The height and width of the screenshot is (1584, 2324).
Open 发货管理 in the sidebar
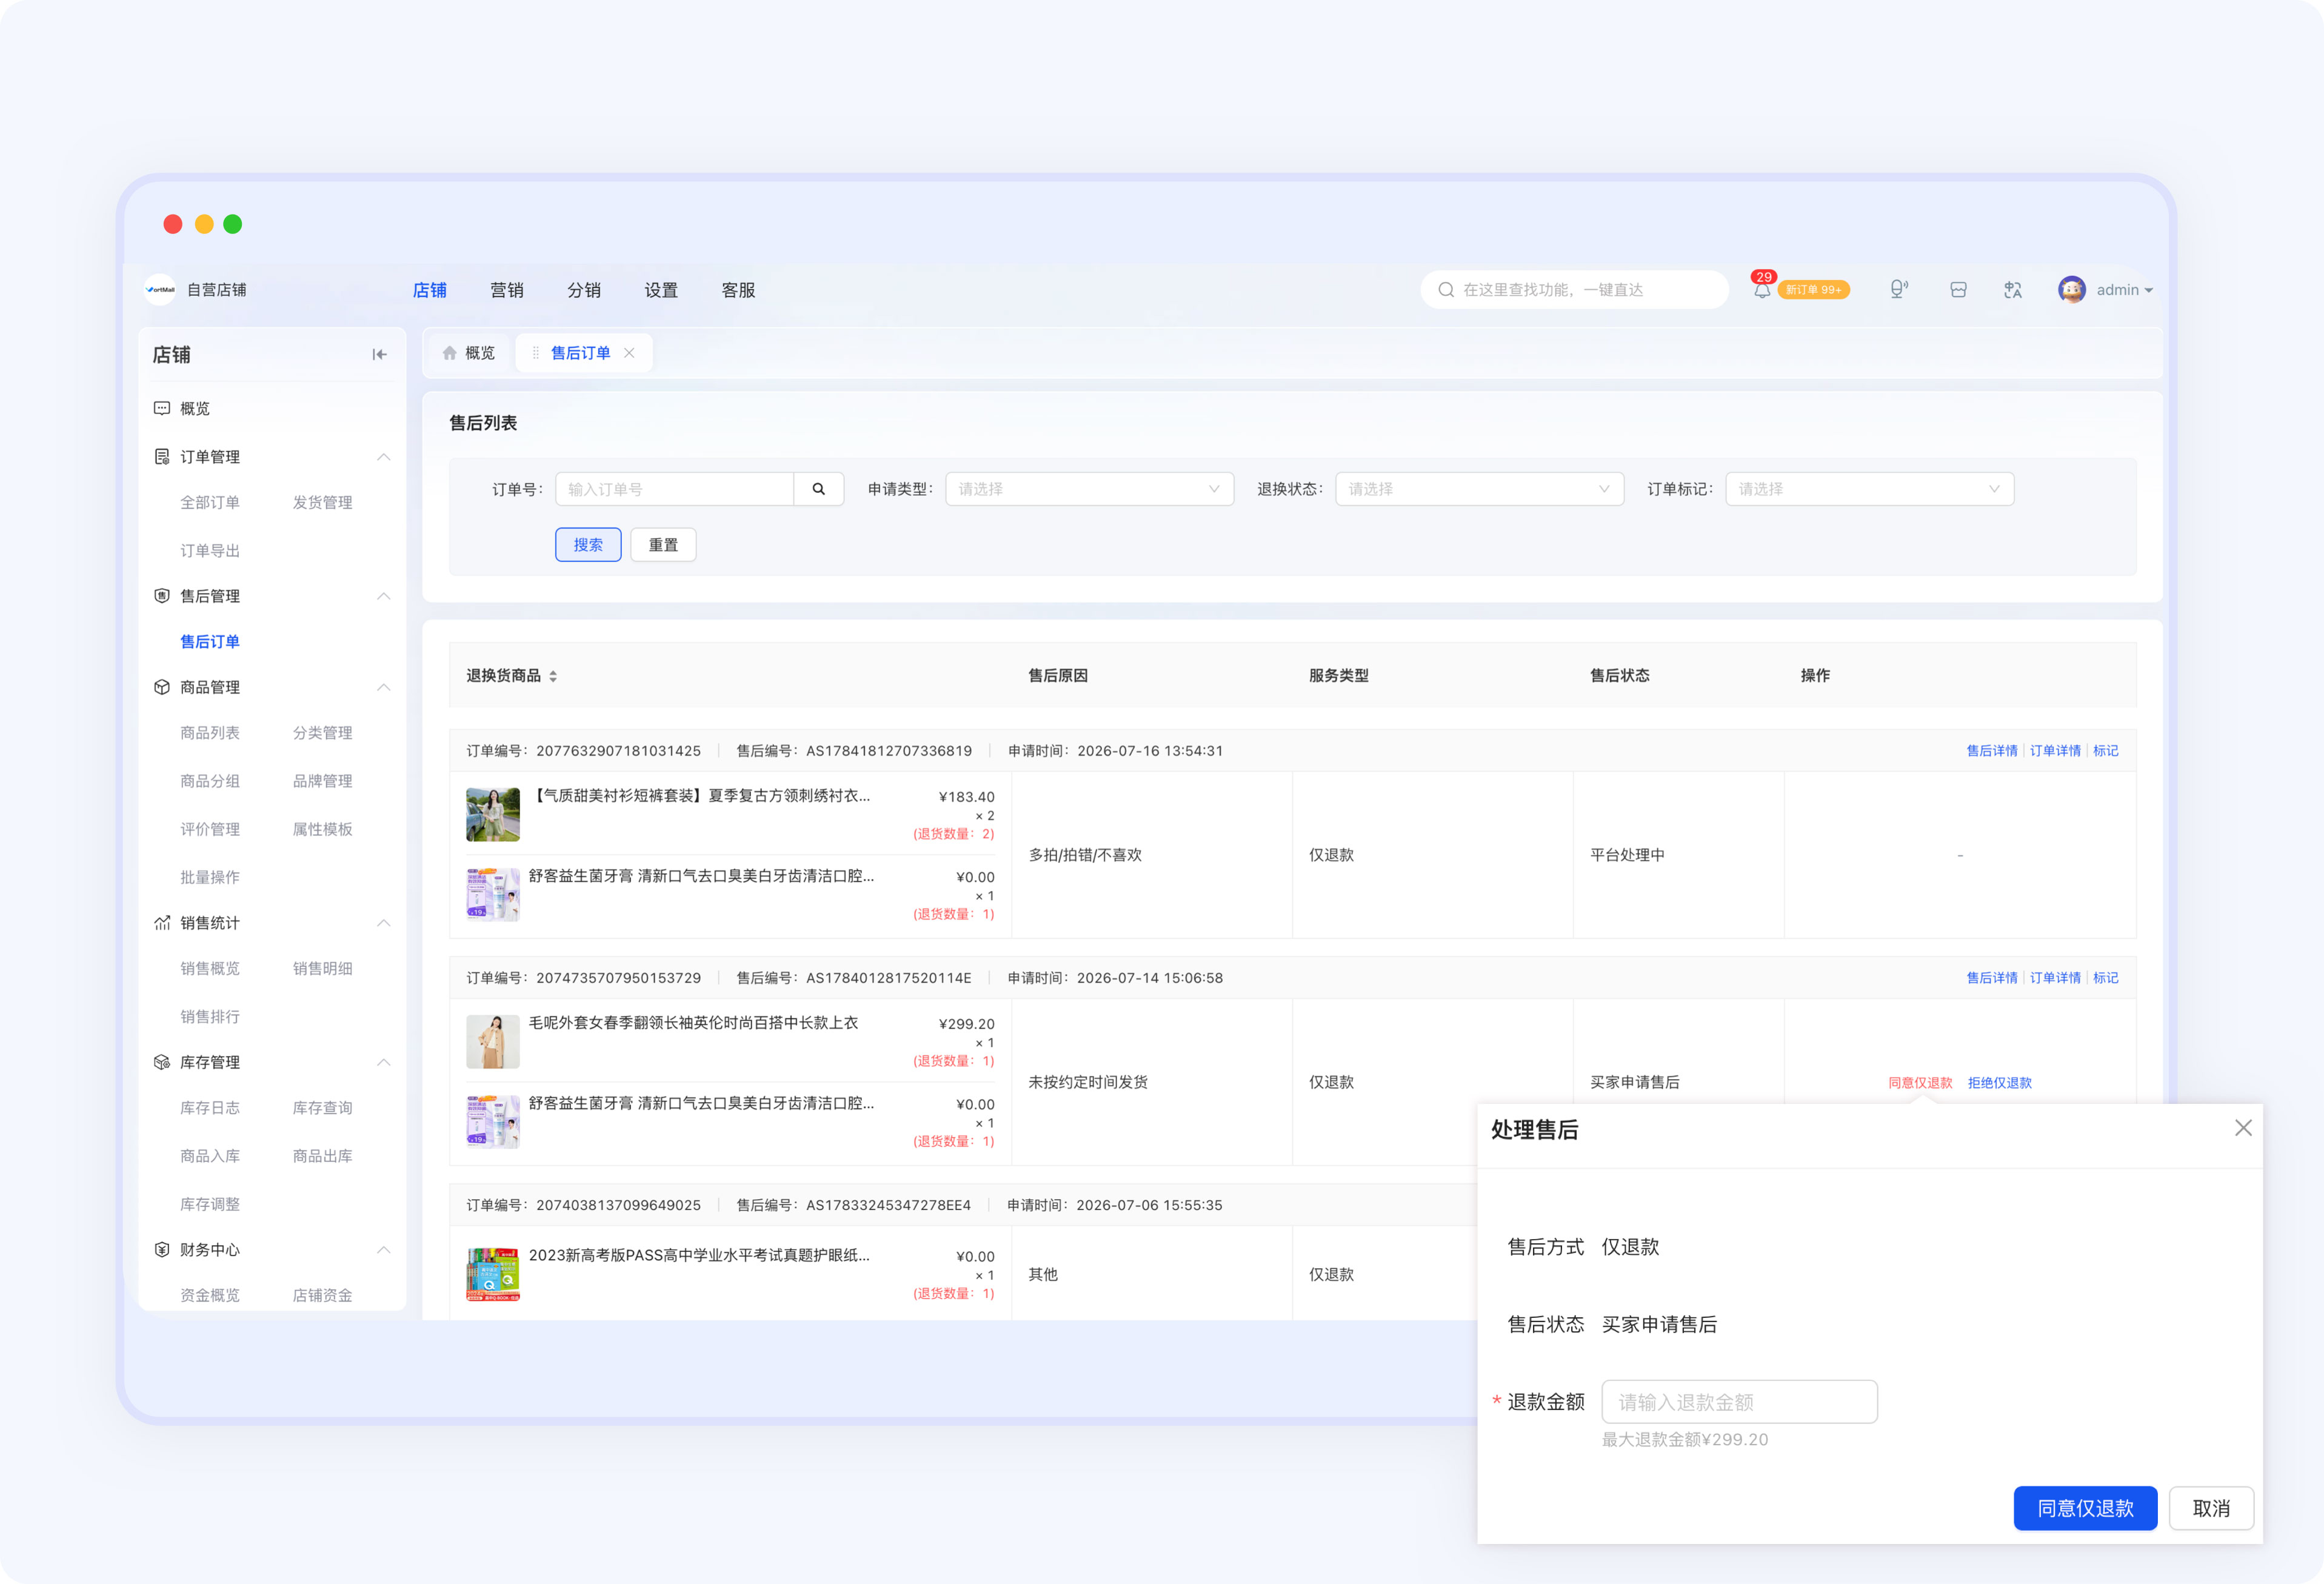[x=322, y=503]
